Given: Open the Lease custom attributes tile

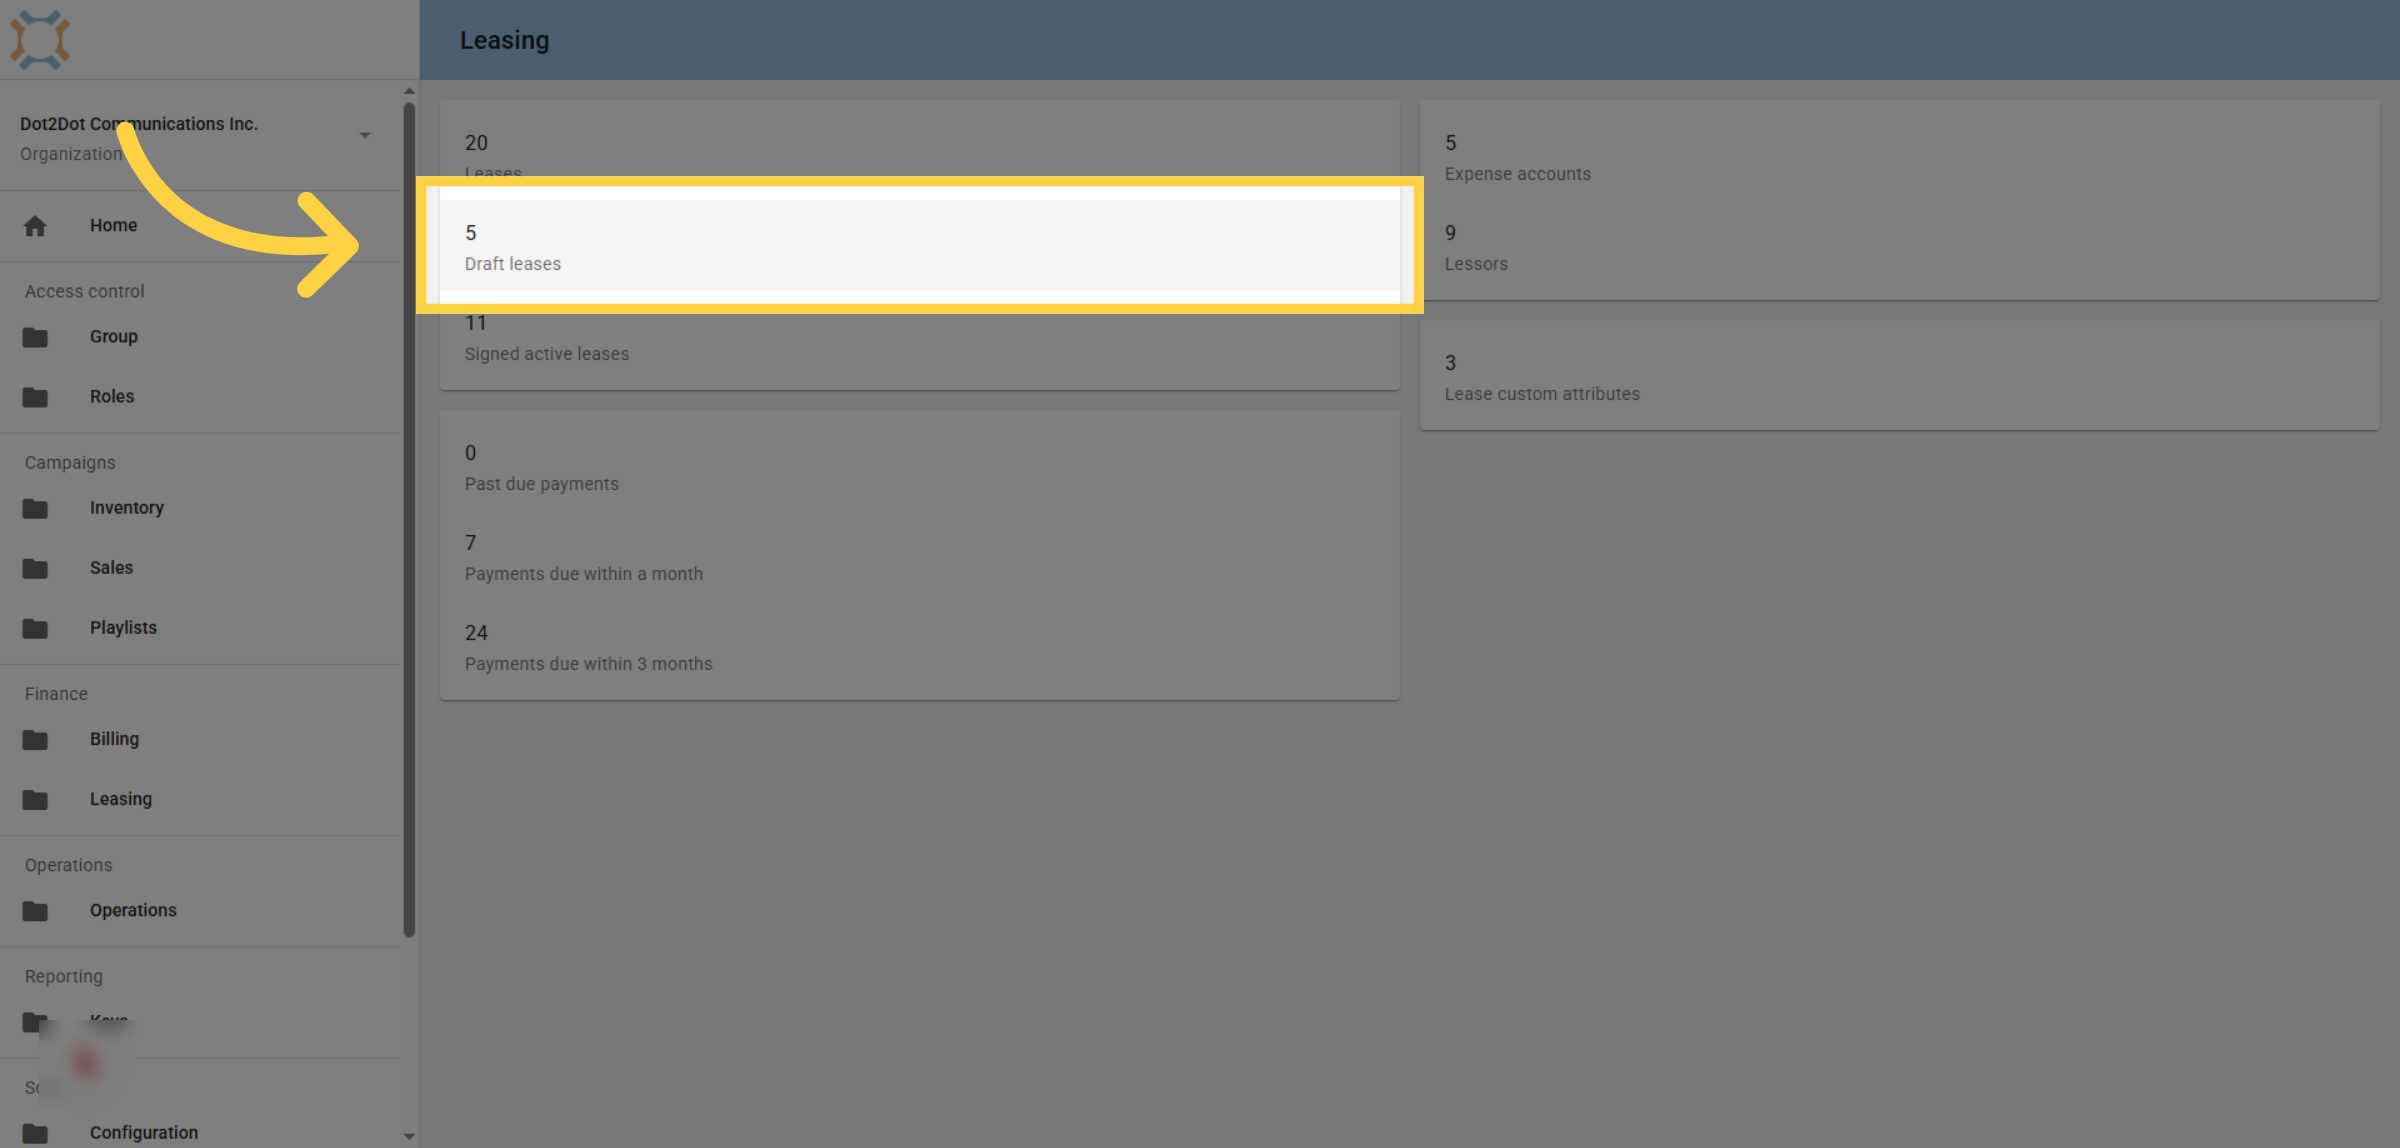Looking at the screenshot, I should coord(1900,375).
